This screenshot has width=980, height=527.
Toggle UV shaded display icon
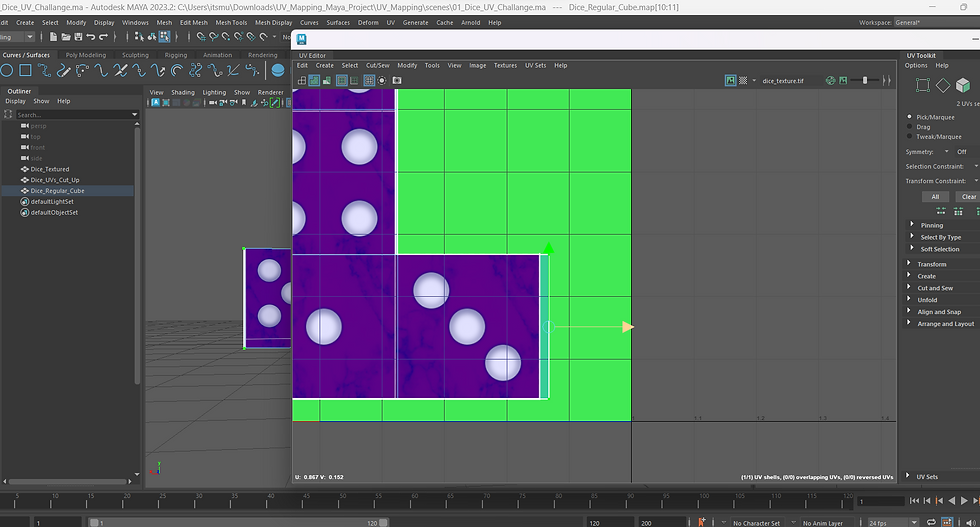pos(314,81)
